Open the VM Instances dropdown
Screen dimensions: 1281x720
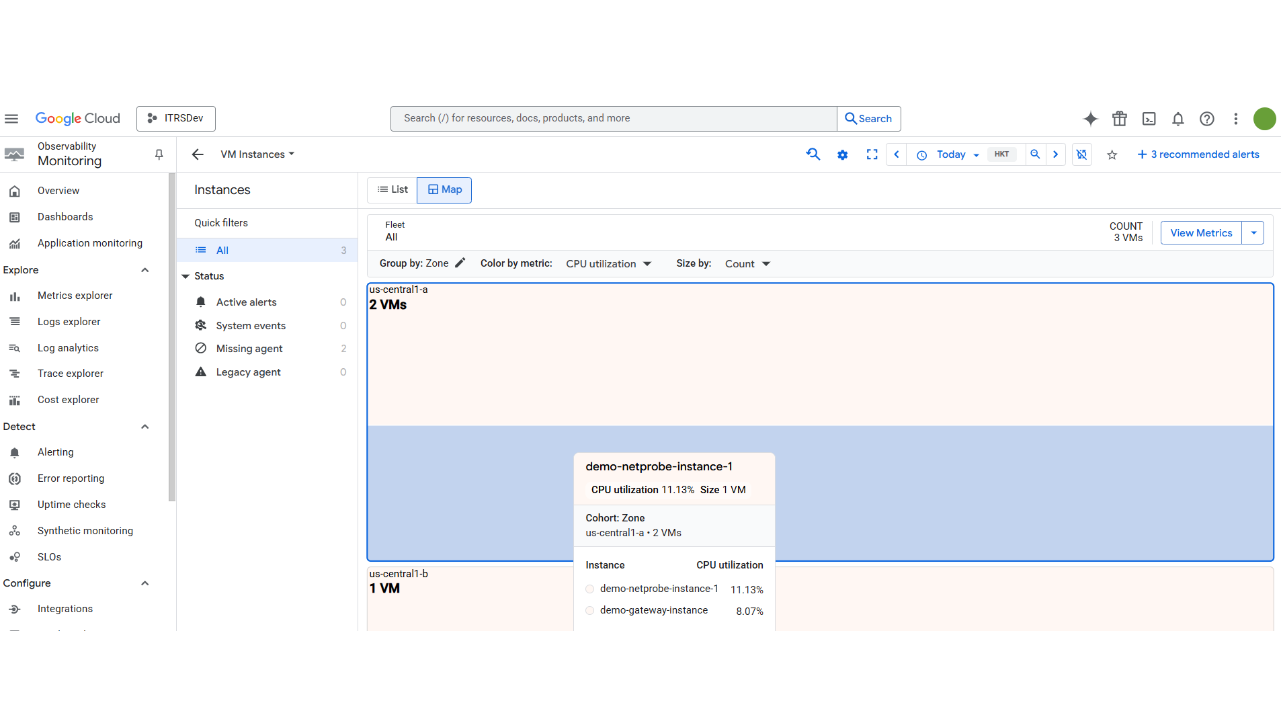pyautogui.click(x=258, y=154)
